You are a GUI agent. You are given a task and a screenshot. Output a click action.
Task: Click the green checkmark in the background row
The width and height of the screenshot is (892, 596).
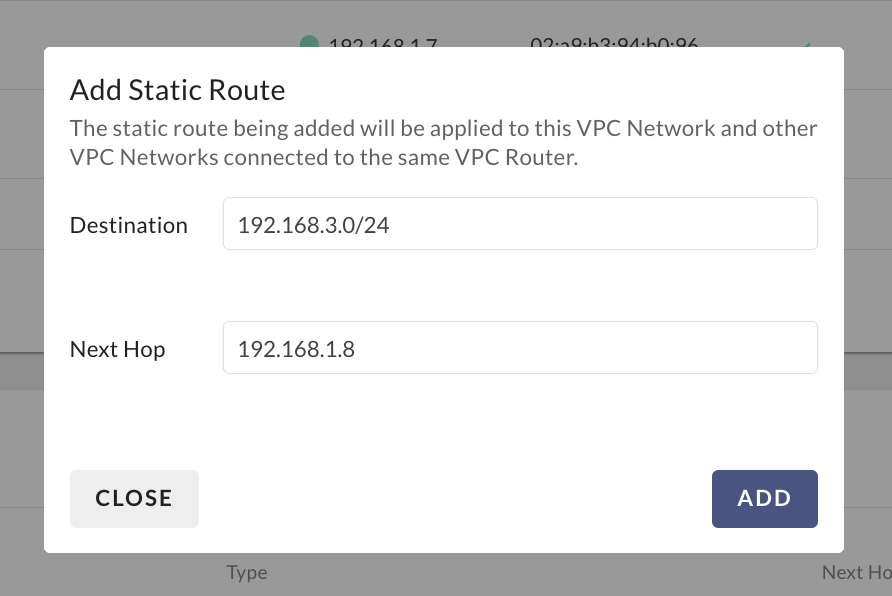tap(805, 45)
